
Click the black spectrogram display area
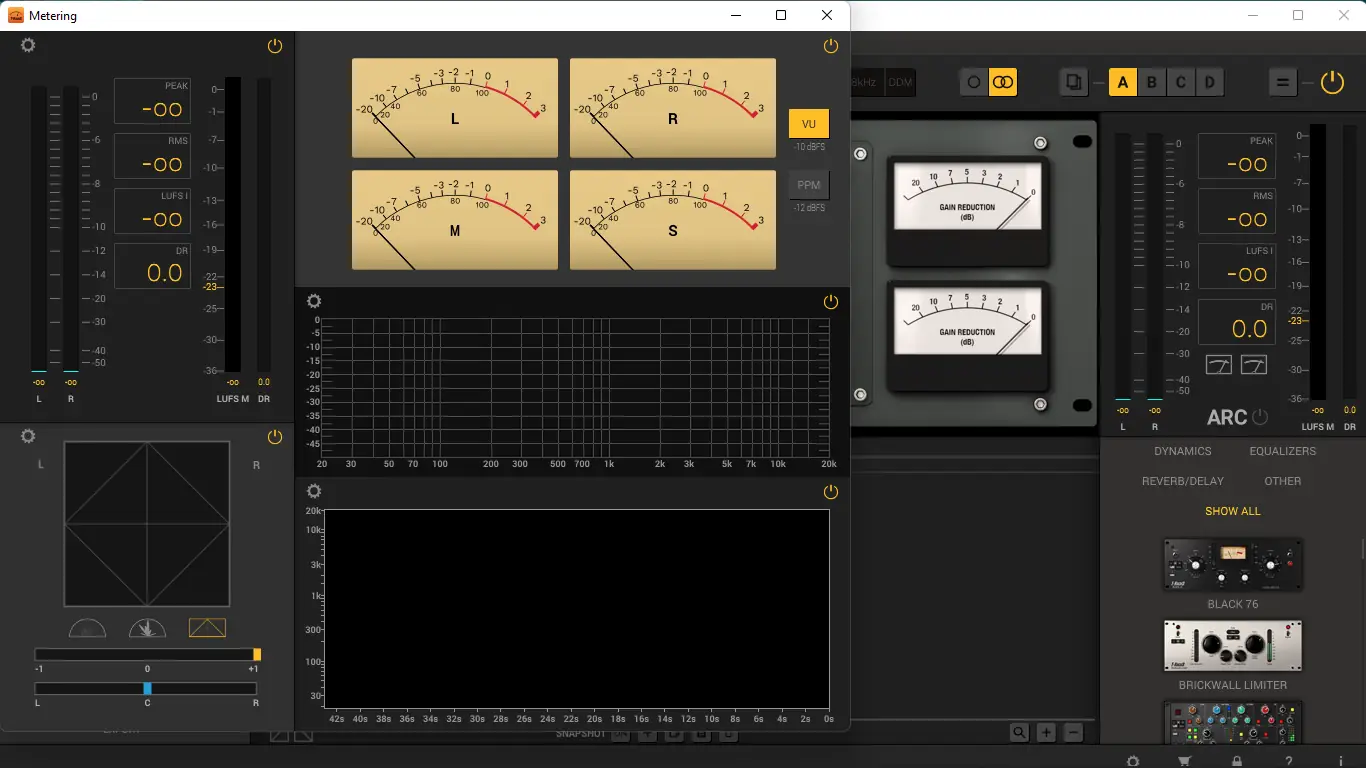tap(576, 609)
